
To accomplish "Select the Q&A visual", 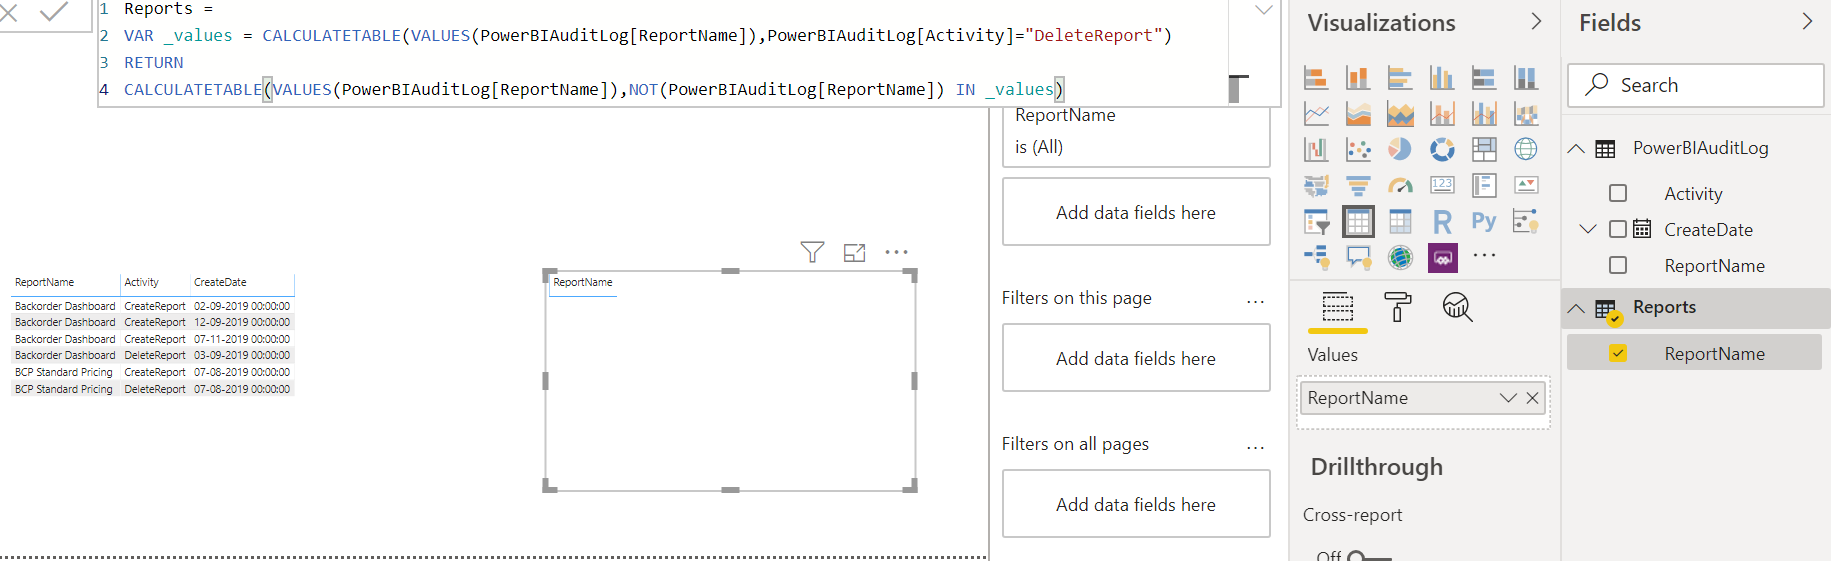I will [x=1358, y=257].
